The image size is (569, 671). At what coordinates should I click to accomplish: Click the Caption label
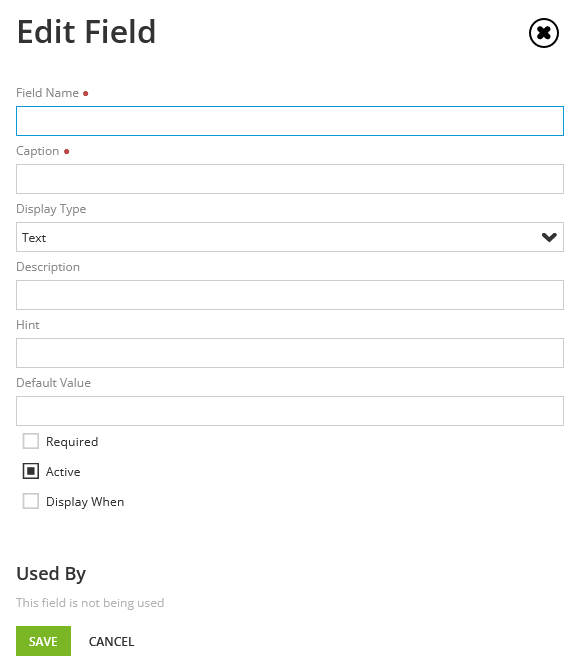[37, 151]
